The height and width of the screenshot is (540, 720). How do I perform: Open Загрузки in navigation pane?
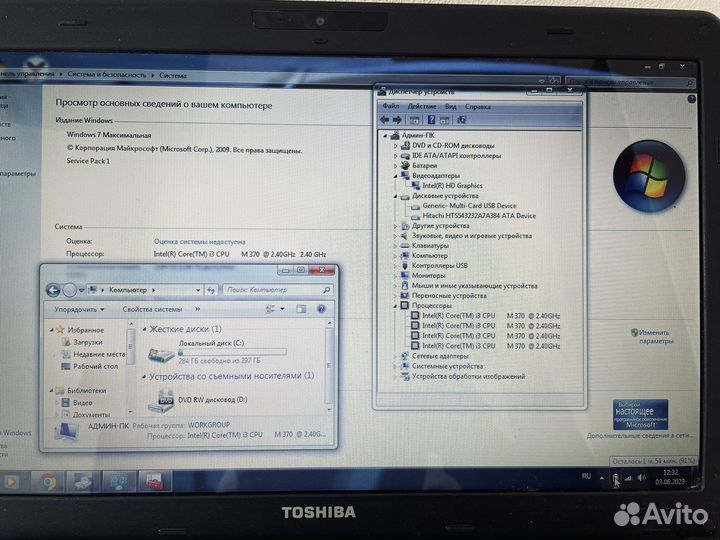click(x=88, y=342)
